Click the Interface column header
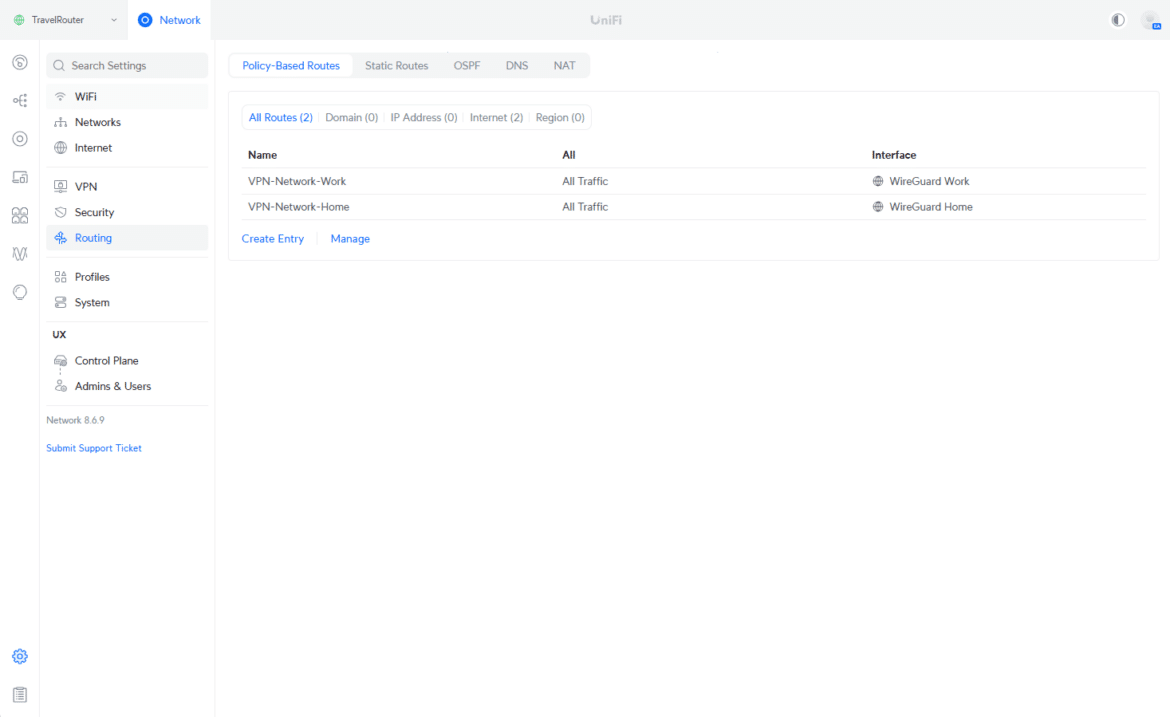Screen dimensions: 1170x717 pyautogui.click(x=894, y=155)
